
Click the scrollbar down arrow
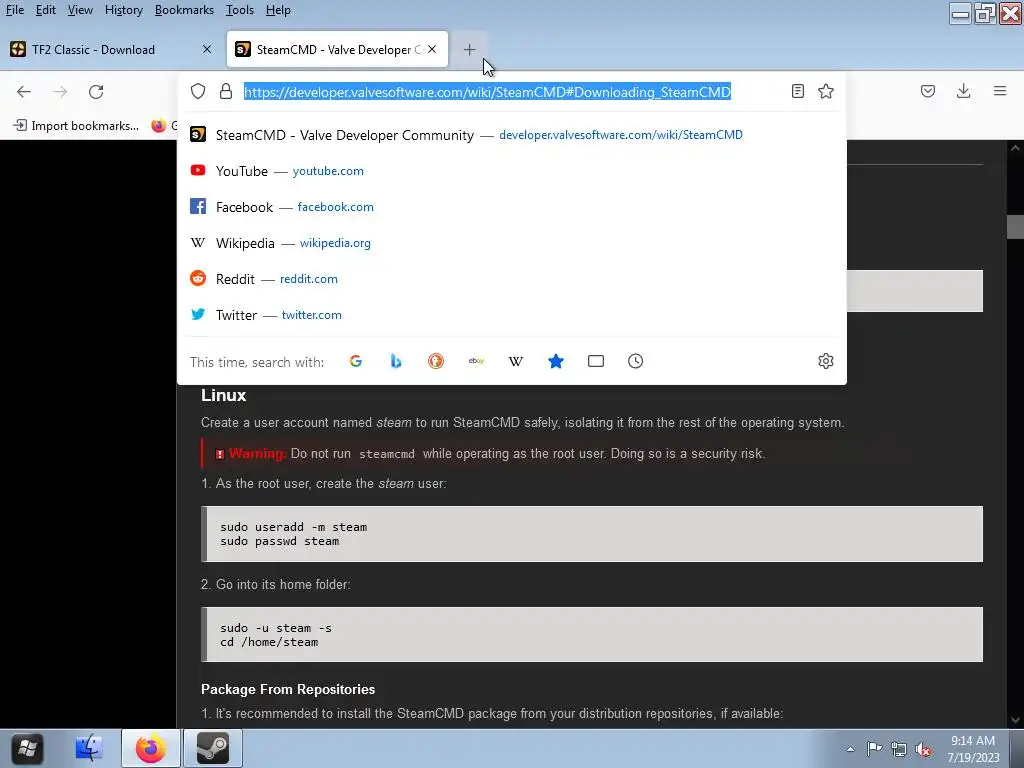1015,720
